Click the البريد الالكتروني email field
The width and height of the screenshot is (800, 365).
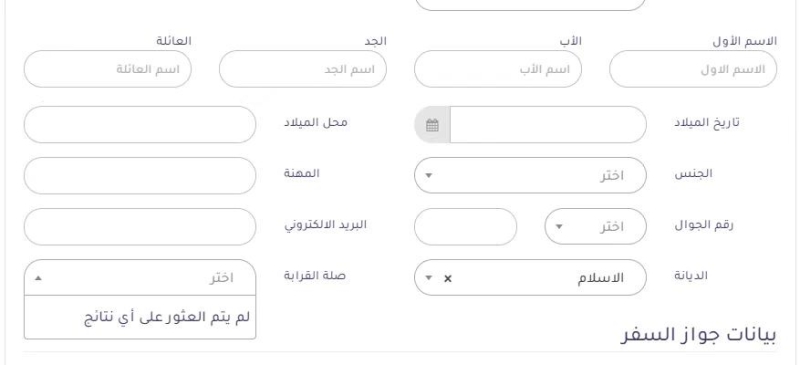[x=140, y=227]
